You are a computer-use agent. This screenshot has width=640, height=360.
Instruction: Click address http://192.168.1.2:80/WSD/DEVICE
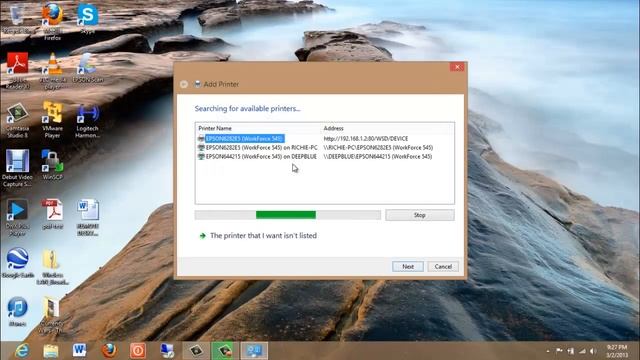coord(366,139)
